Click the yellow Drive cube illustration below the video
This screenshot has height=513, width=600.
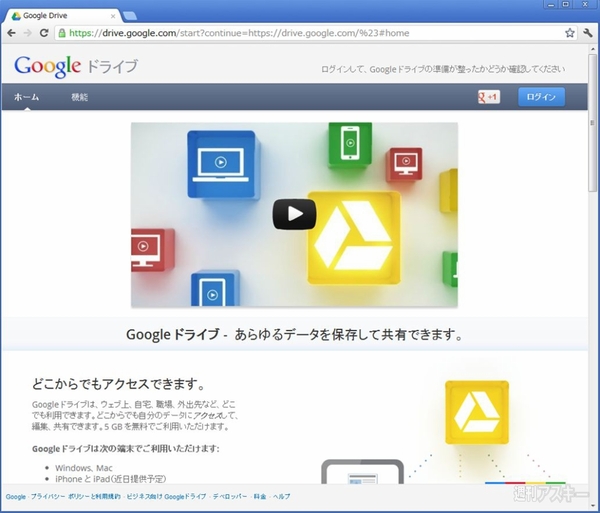pyautogui.click(x=477, y=412)
